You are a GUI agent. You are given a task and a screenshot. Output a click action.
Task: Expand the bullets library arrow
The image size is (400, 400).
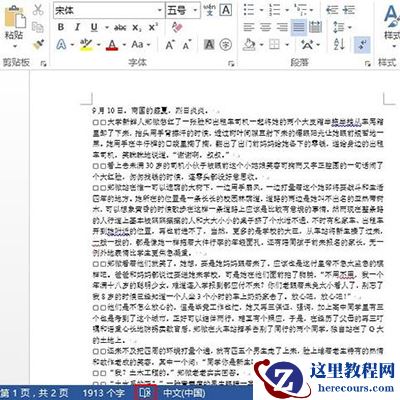tap(261, 10)
